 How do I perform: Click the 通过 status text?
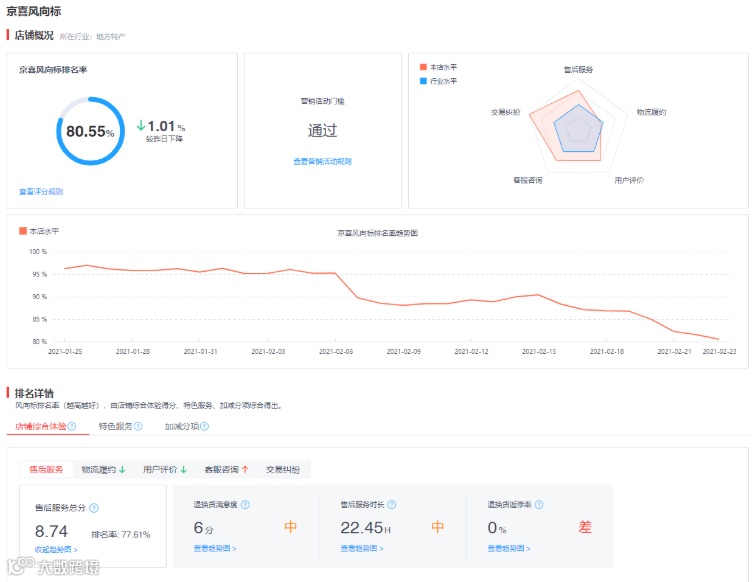[x=323, y=130]
